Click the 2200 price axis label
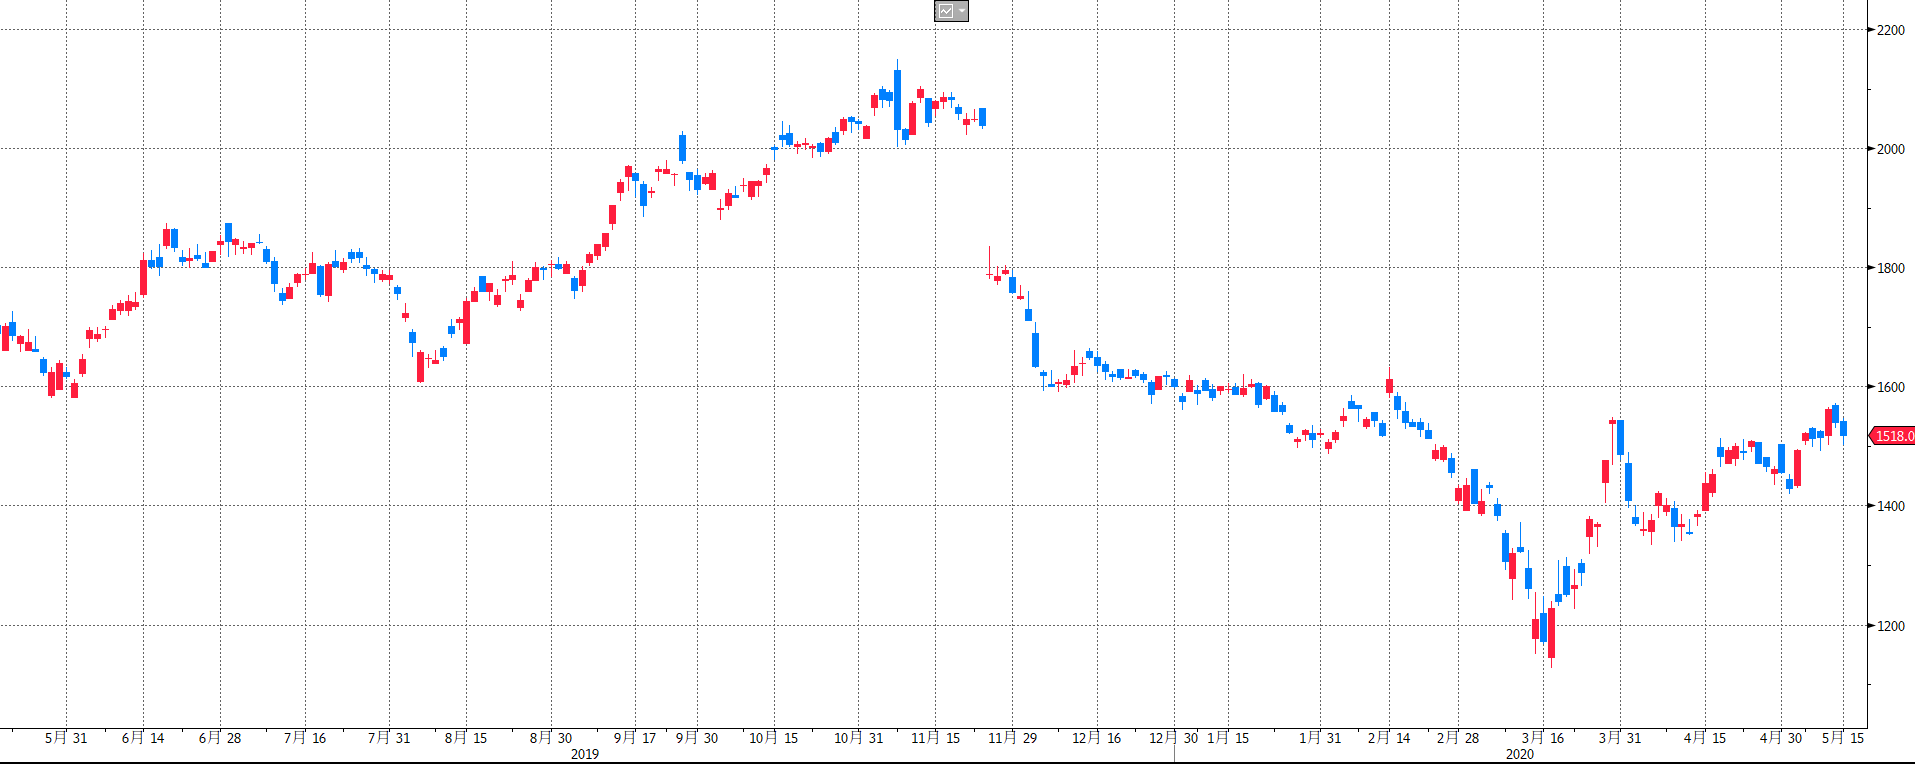 click(x=1891, y=30)
